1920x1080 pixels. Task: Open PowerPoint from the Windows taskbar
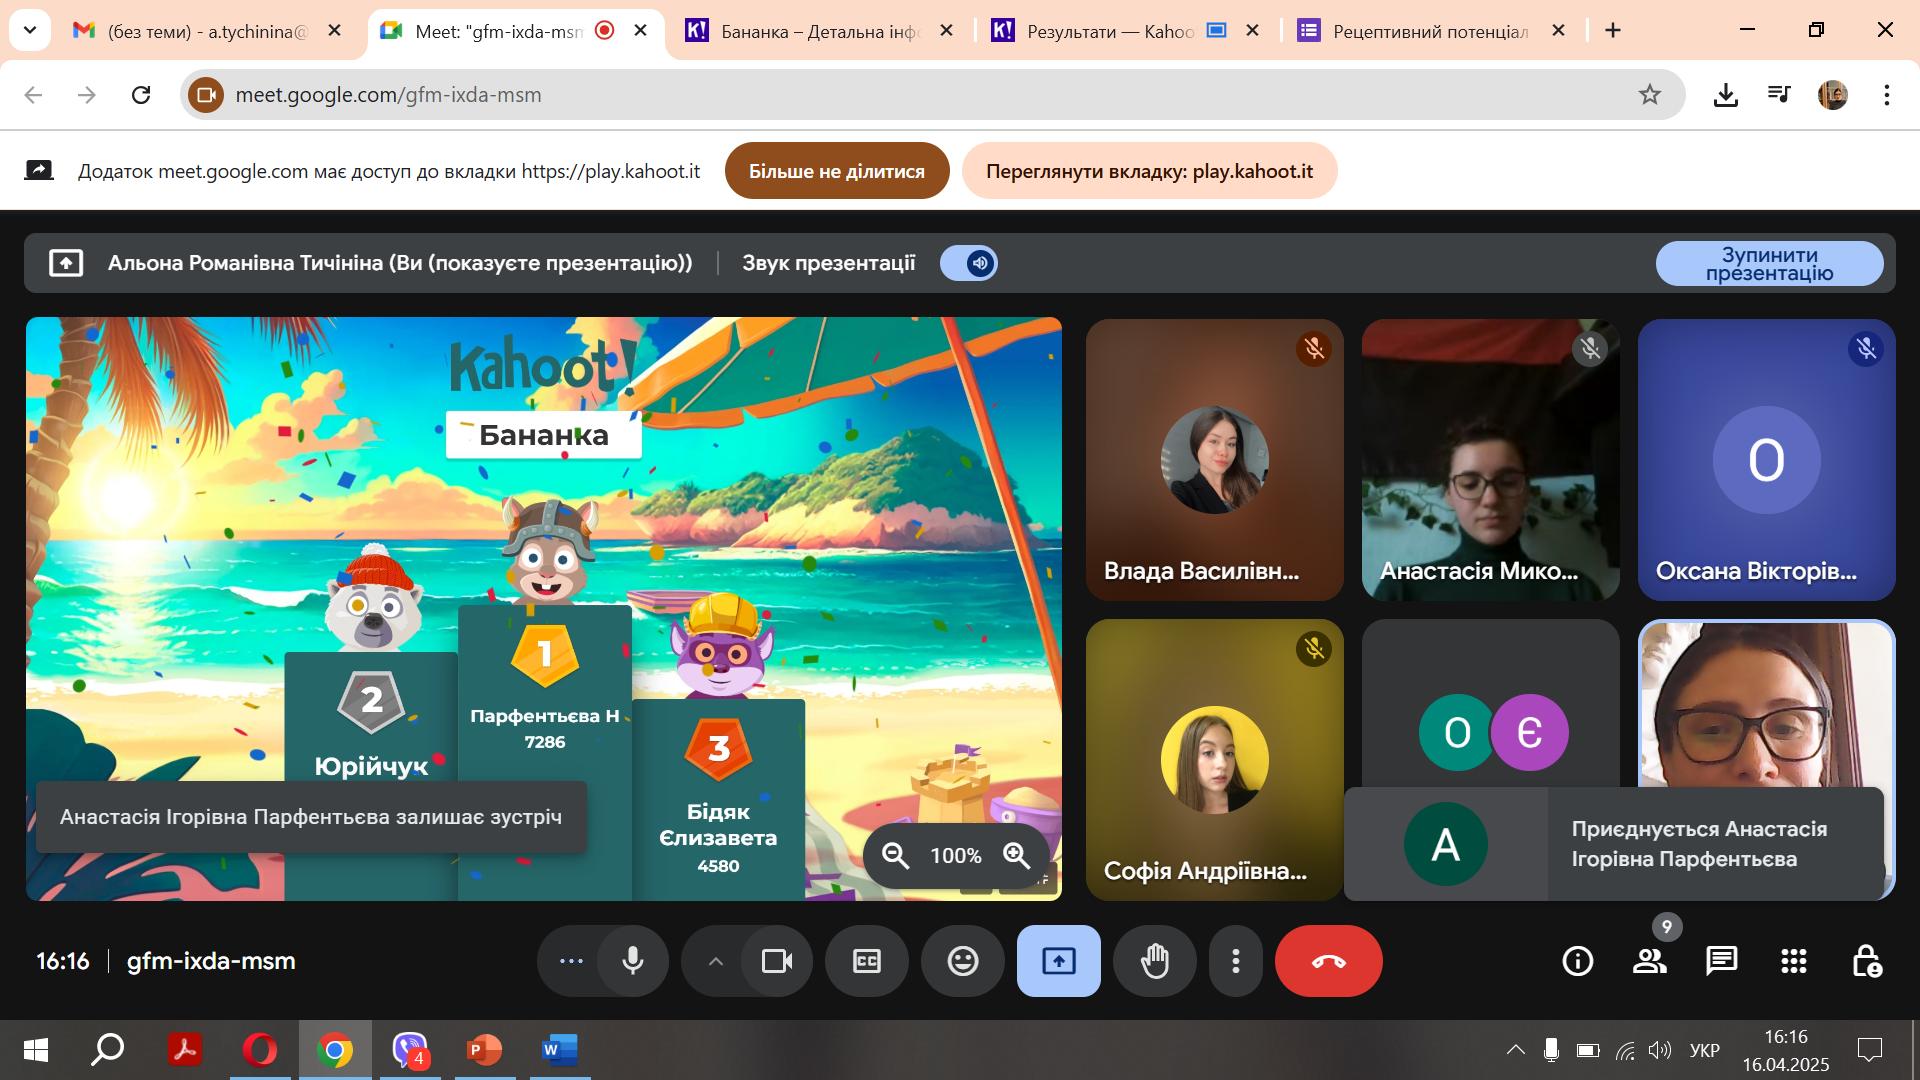pyautogui.click(x=484, y=1050)
